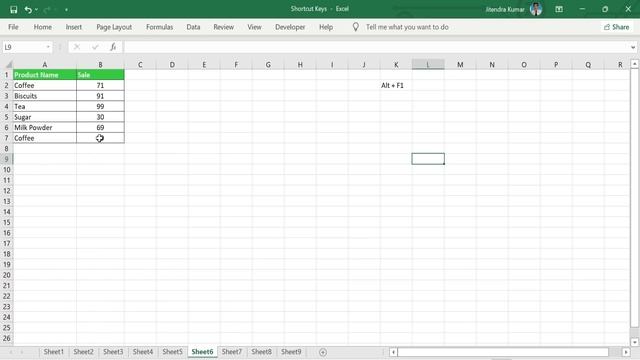Switch to Sheet4 tab
640x360 pixels.
pos(143,351)
